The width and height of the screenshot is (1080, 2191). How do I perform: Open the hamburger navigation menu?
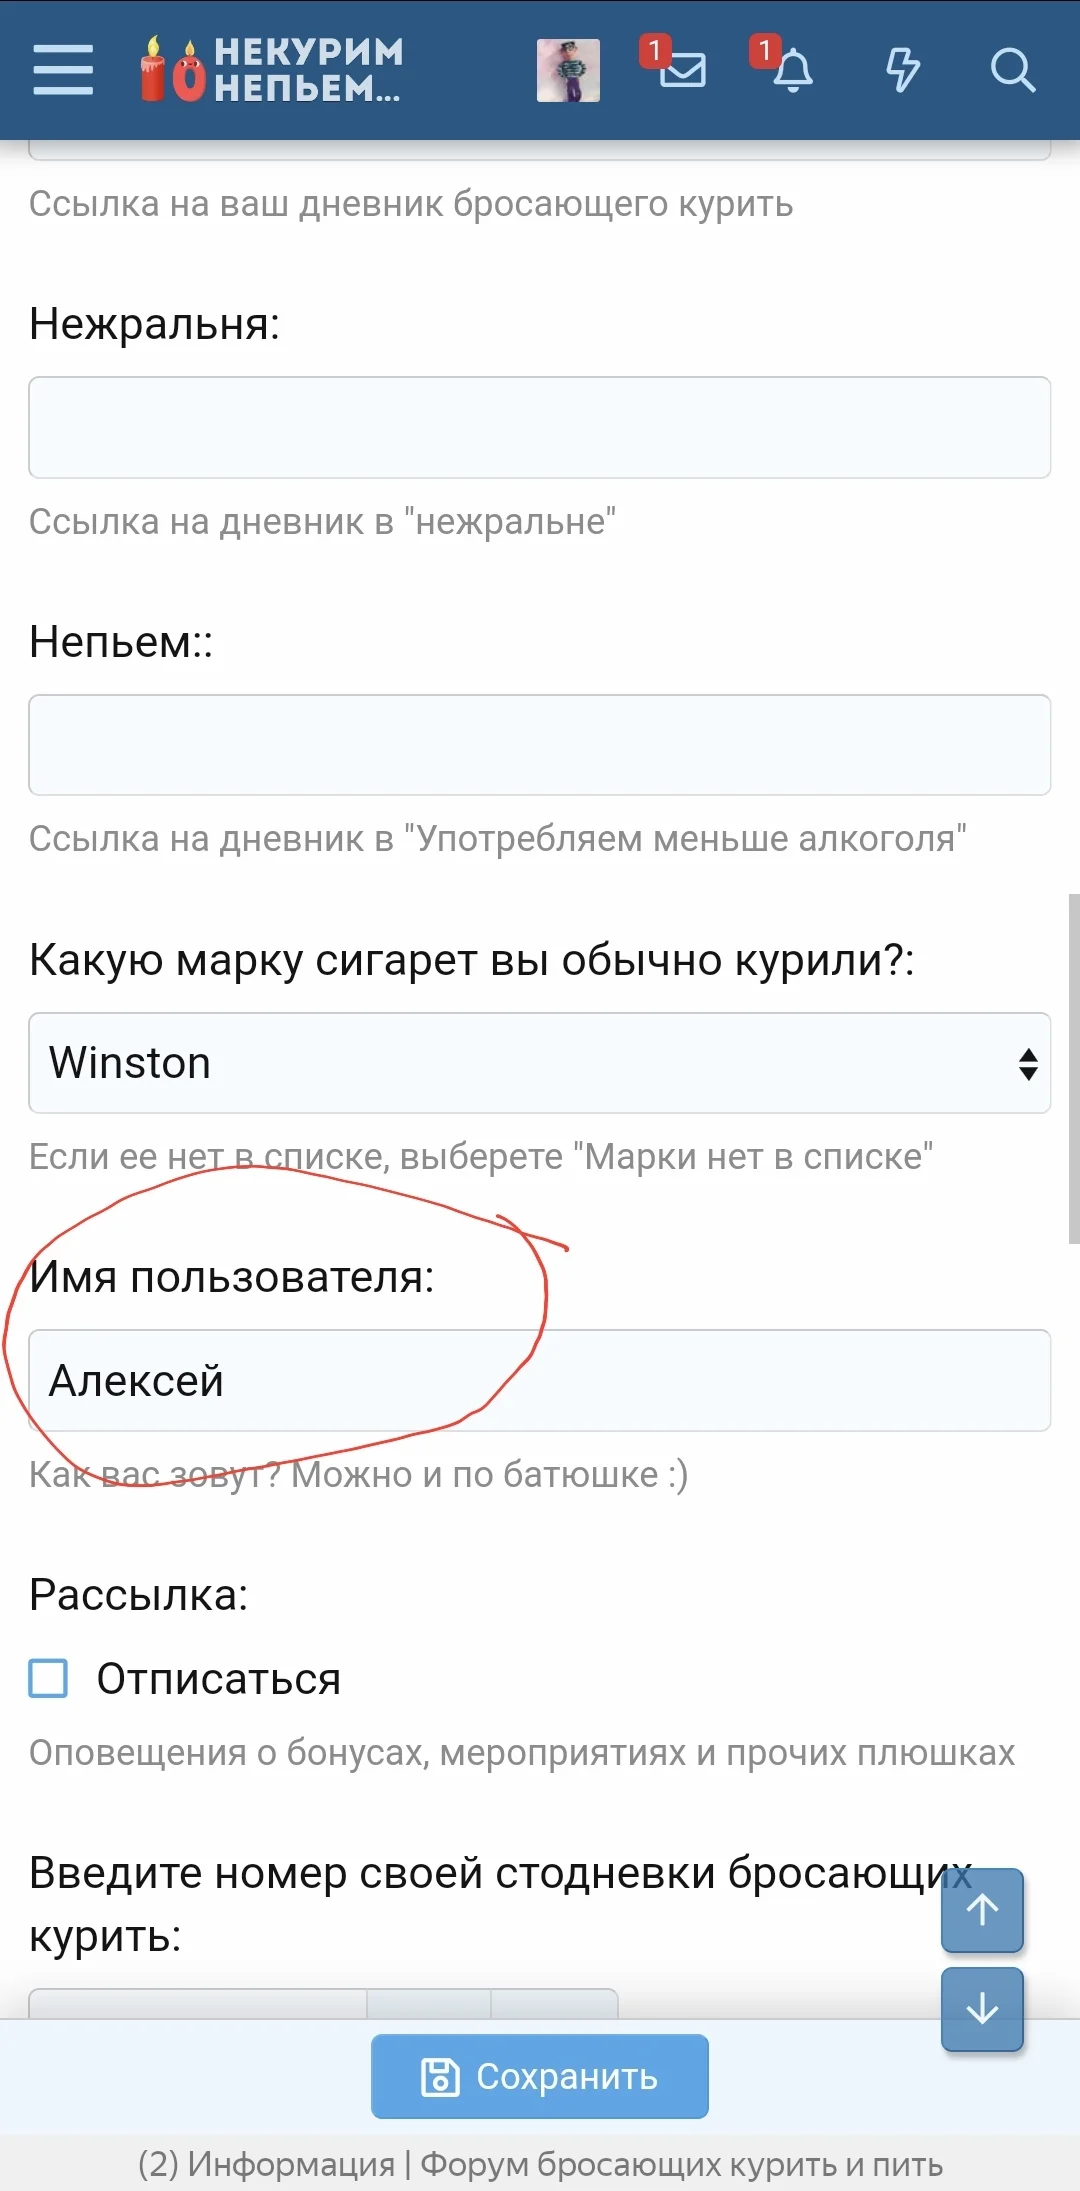tap(62, 70)
